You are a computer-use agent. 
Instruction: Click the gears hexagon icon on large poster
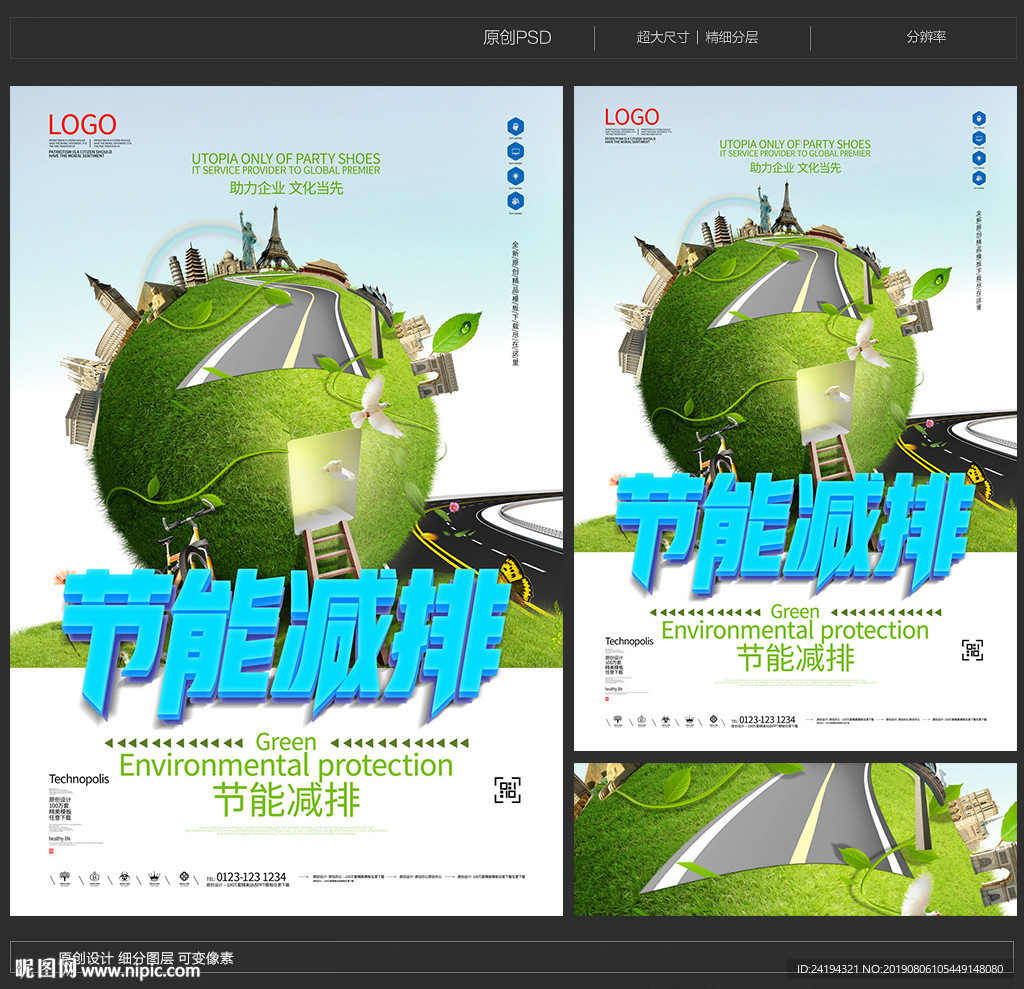tap(515, 201)
